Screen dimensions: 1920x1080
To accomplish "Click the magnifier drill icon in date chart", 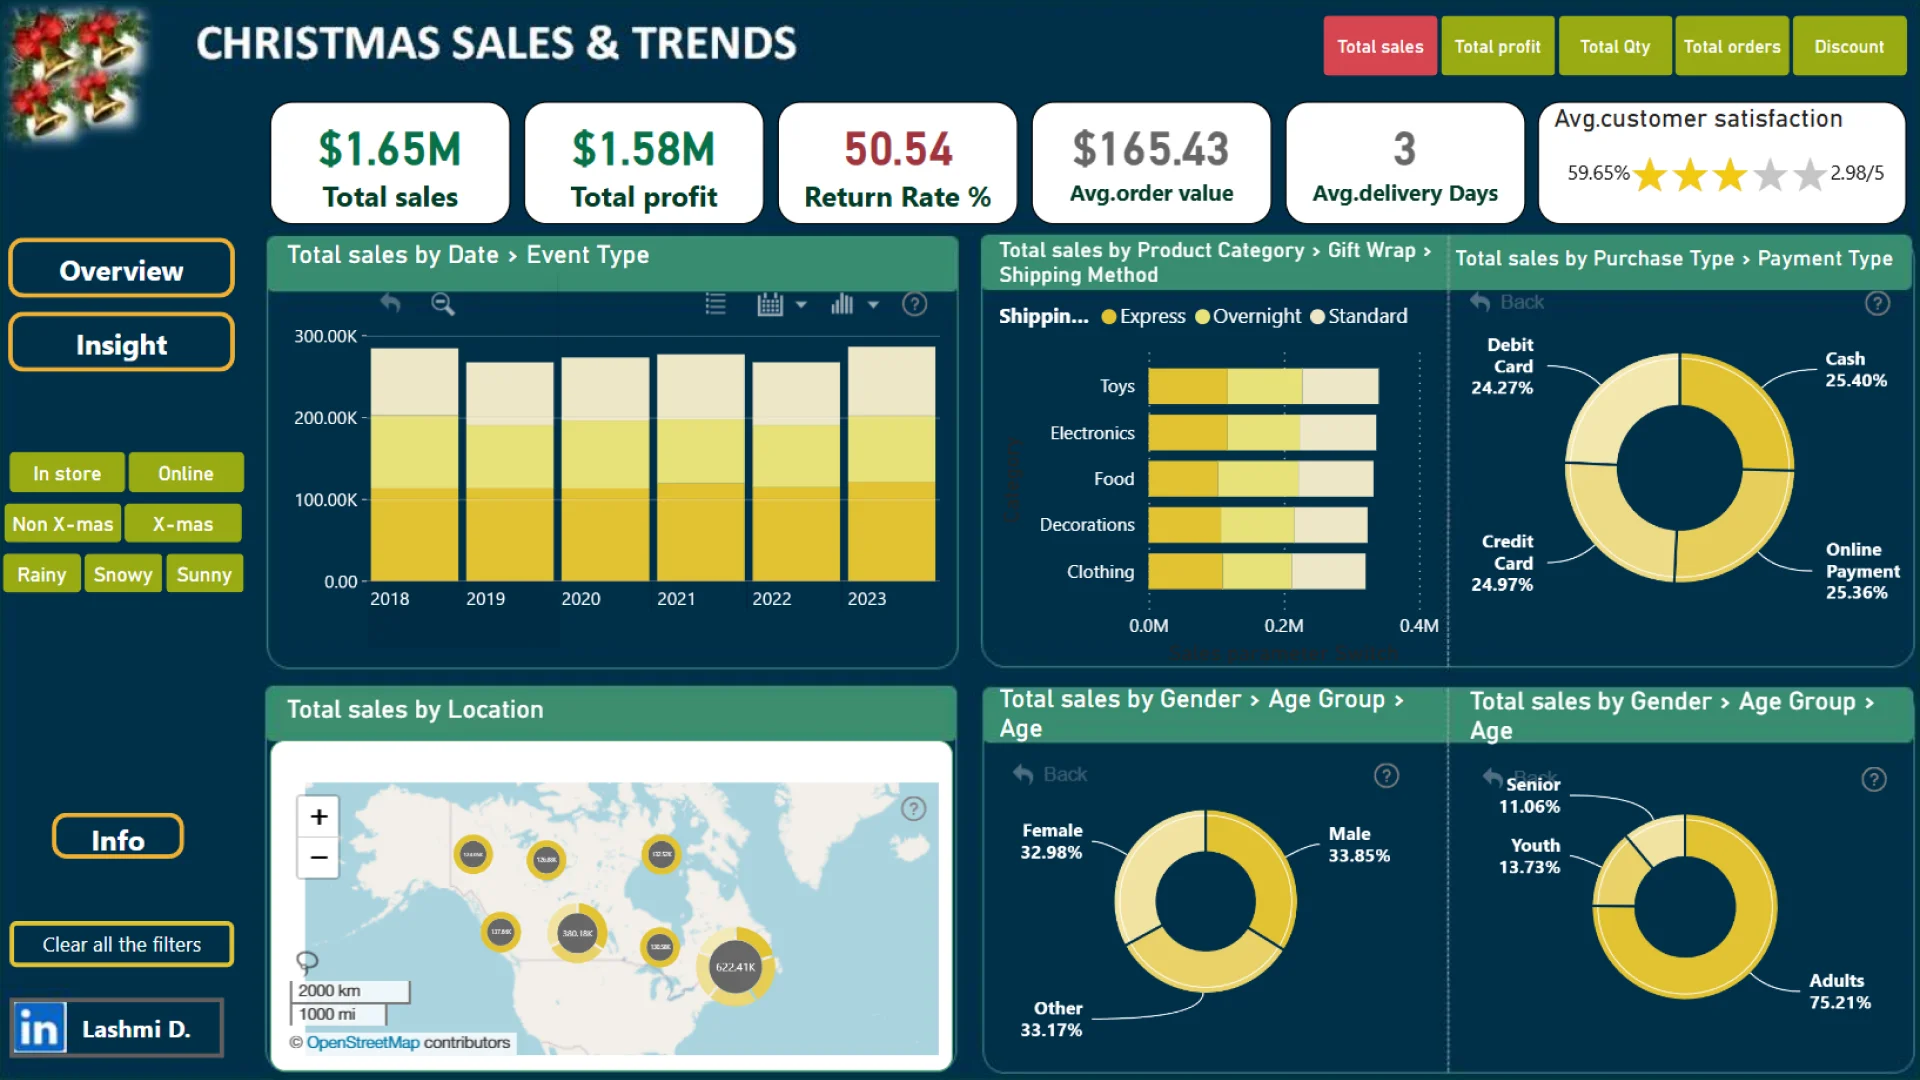I will click(443, 304).
